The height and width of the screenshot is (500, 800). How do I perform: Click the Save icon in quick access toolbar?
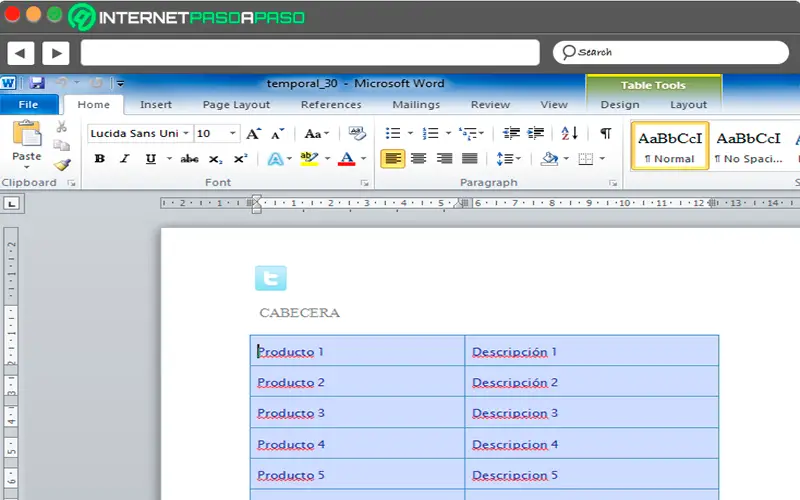[37, 84]
